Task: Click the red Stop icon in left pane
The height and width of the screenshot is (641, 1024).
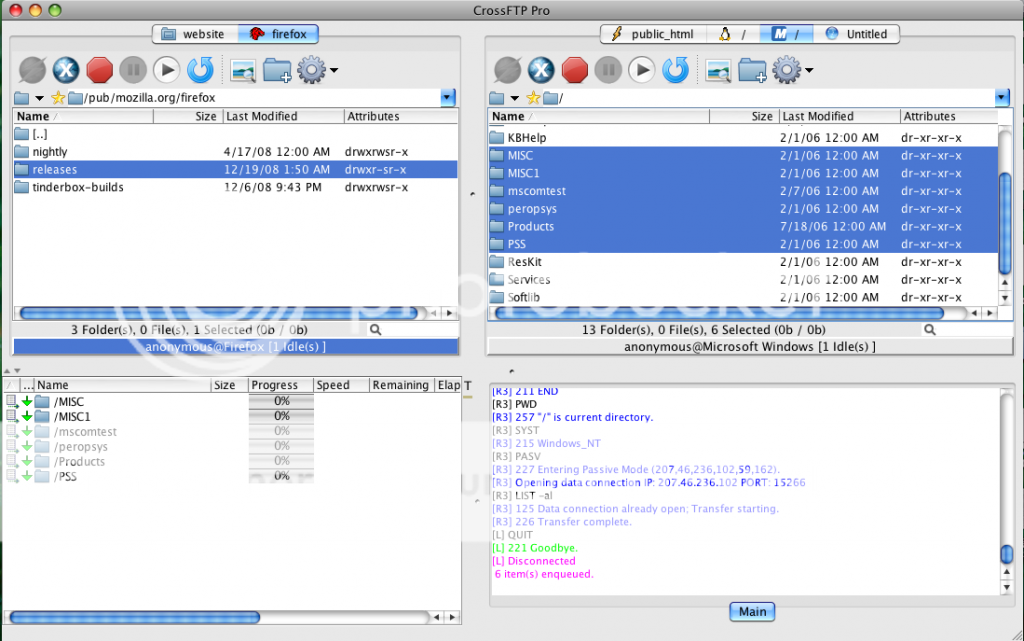Action: coord(99,69)
